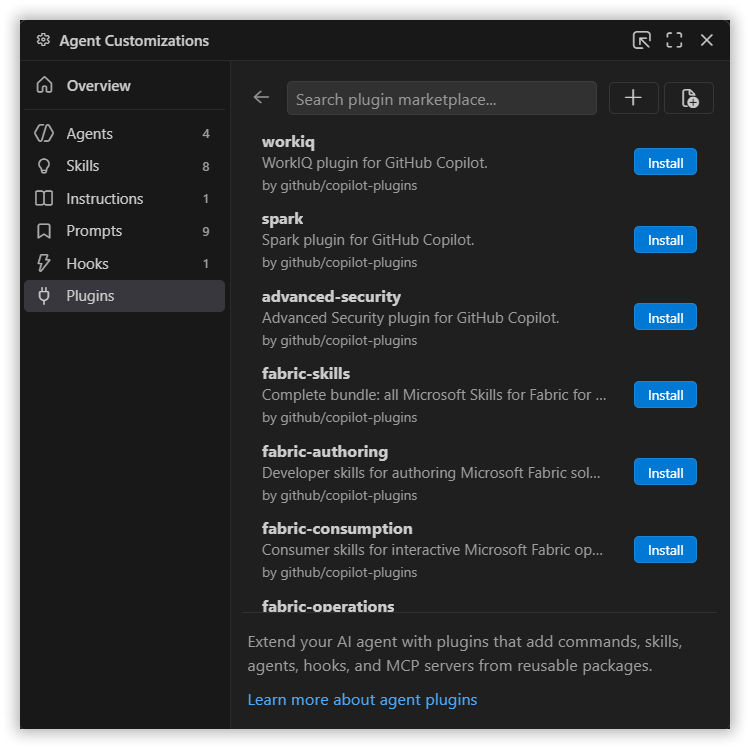Click the Skills lightbulb icon
This screenshot has height=749, width=750.
(x=44, y=166)
